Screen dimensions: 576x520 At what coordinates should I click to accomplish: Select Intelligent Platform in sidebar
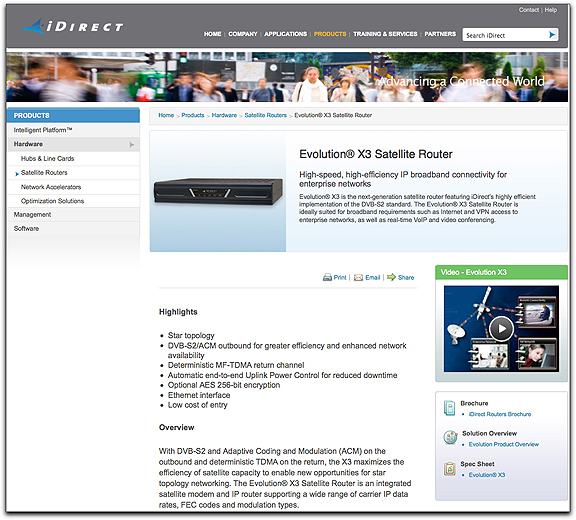pyautogui.click(x=73, y=130)
